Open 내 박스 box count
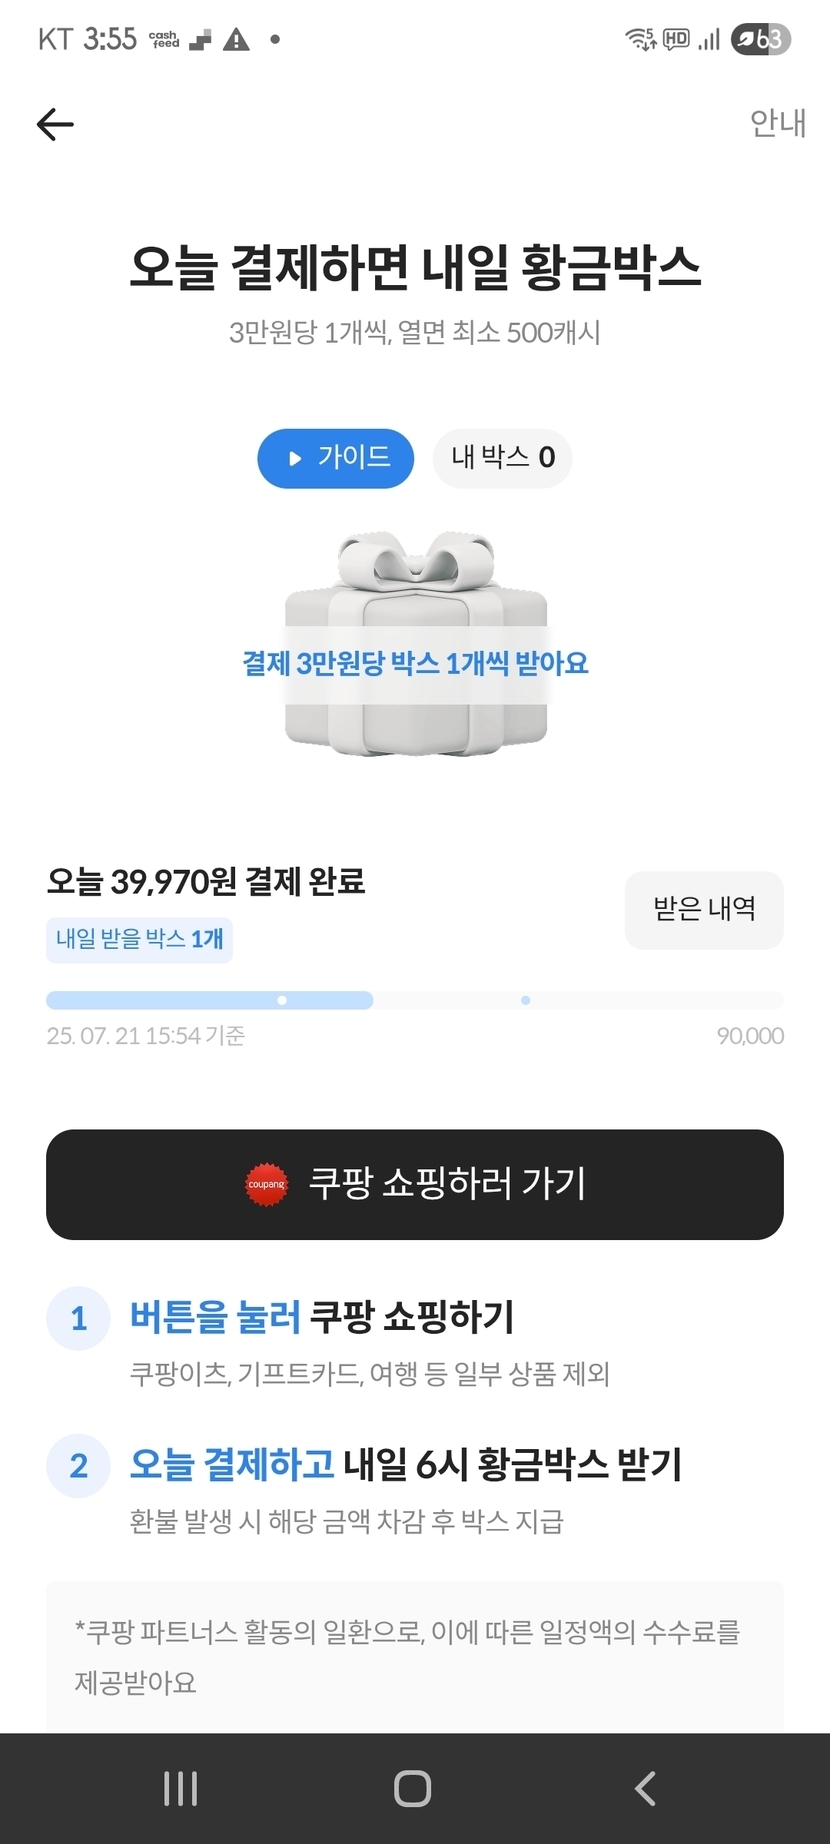 pyautogui.click(x=502, y=458)
